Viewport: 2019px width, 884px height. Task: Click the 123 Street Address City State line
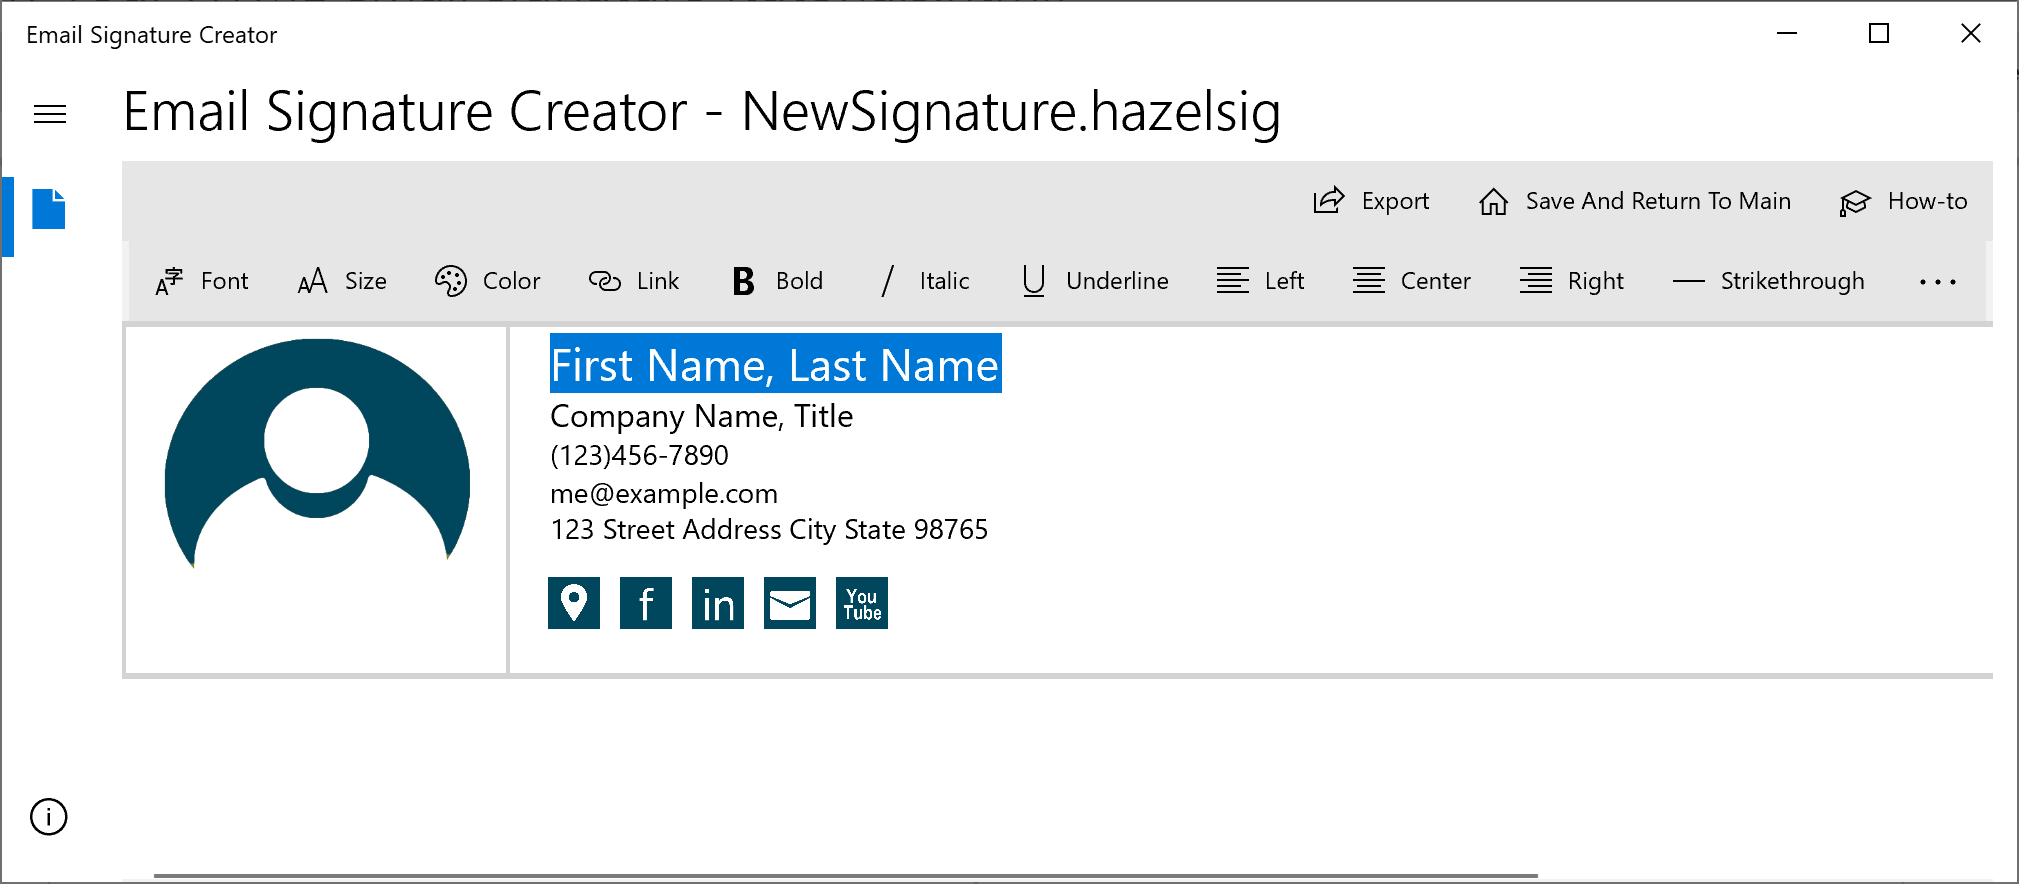coord(769,529)
